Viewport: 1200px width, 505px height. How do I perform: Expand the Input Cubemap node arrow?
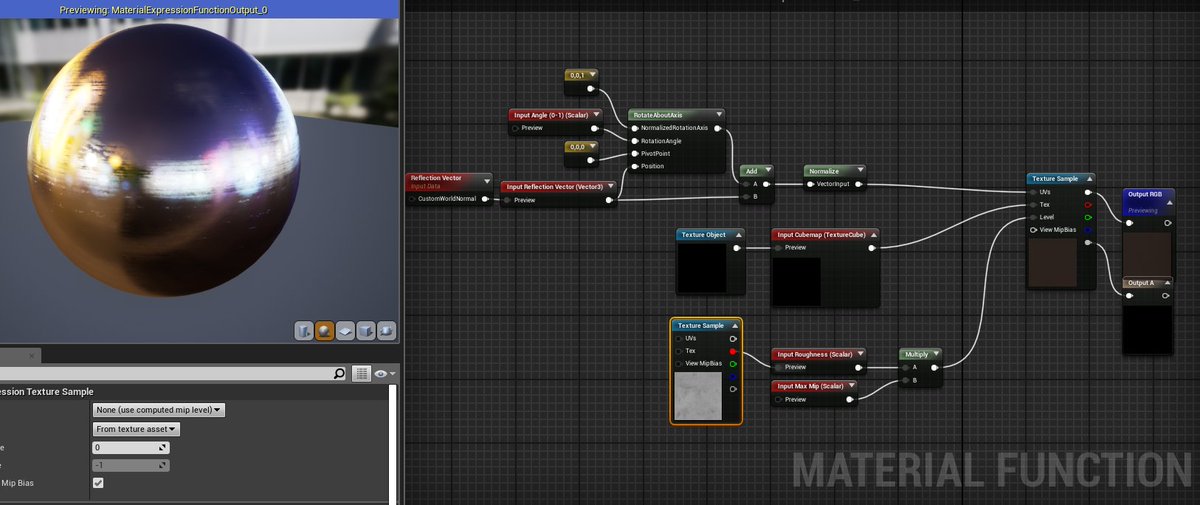tap(874, 235)
